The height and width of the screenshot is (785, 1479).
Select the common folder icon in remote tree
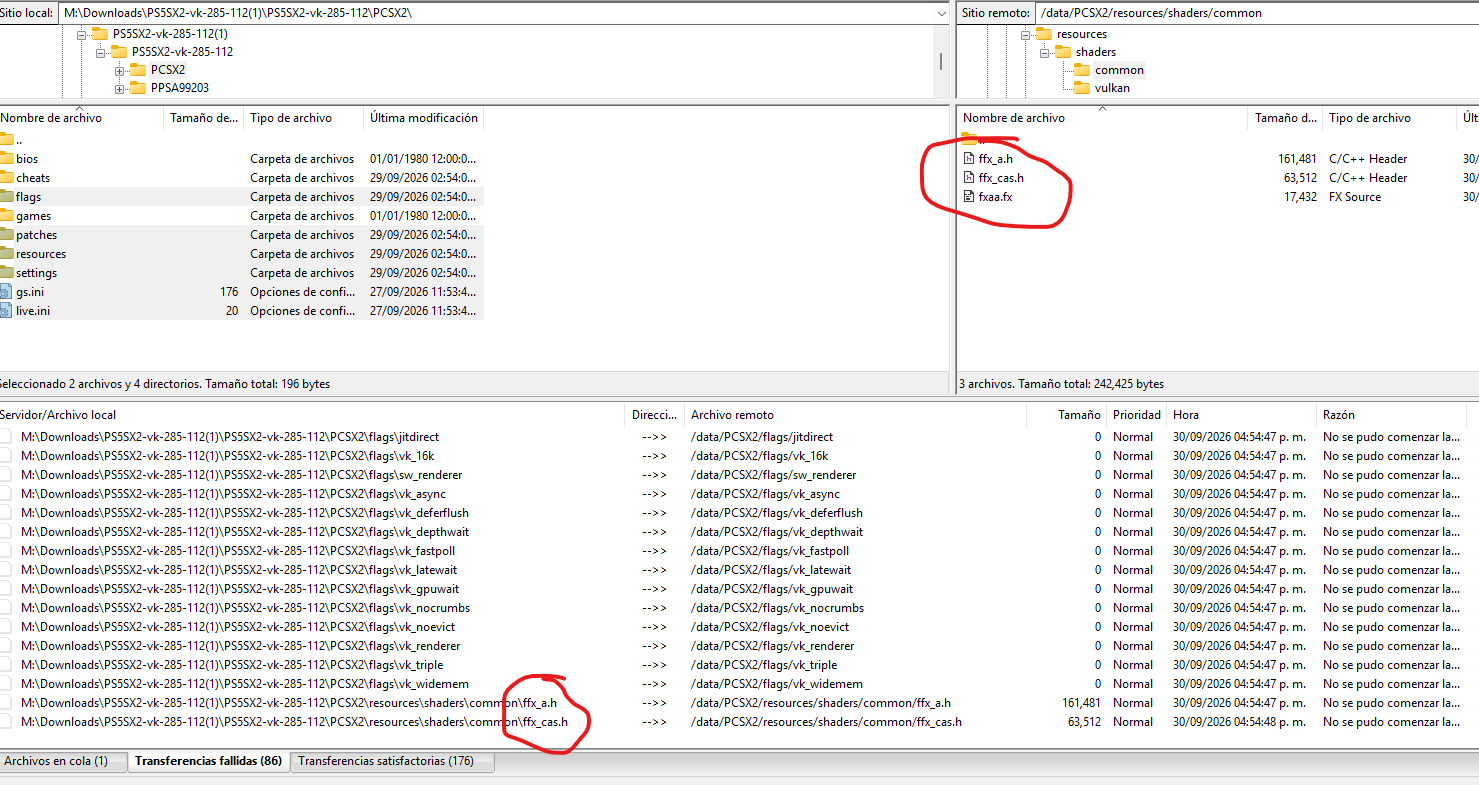pyautogui.click(x=1081, y=70)
